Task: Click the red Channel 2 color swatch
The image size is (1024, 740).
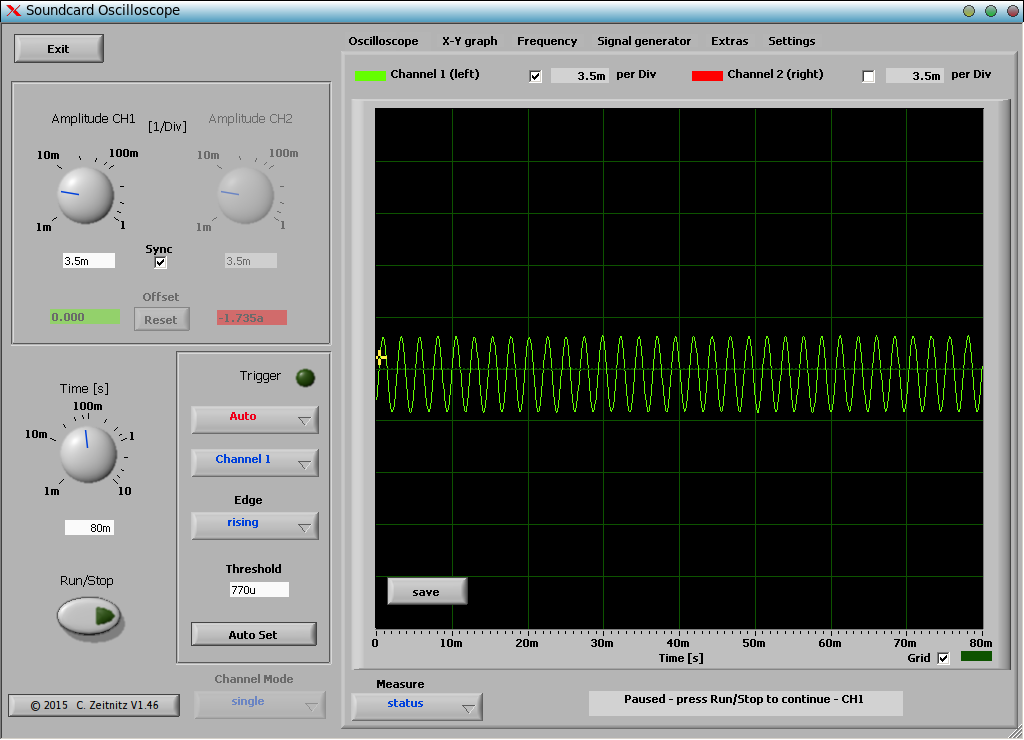Action: click(x=707, y=76)
